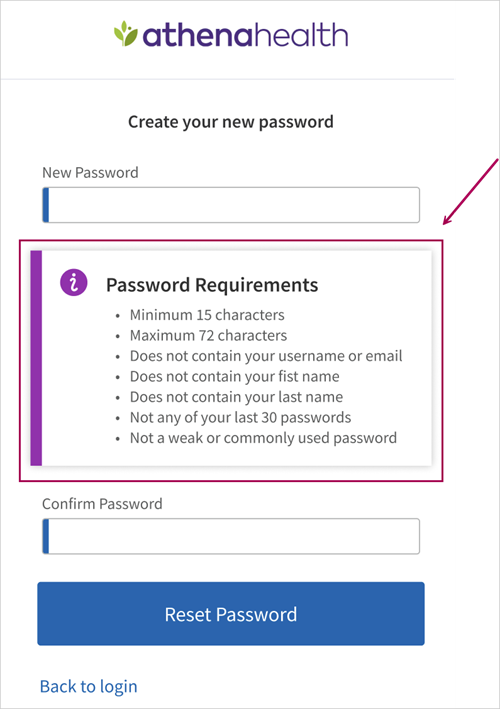This screenshot has height=709, width=500.
Task: Click the athenahealth leaf logo icon
Action: tap(126, 33)
